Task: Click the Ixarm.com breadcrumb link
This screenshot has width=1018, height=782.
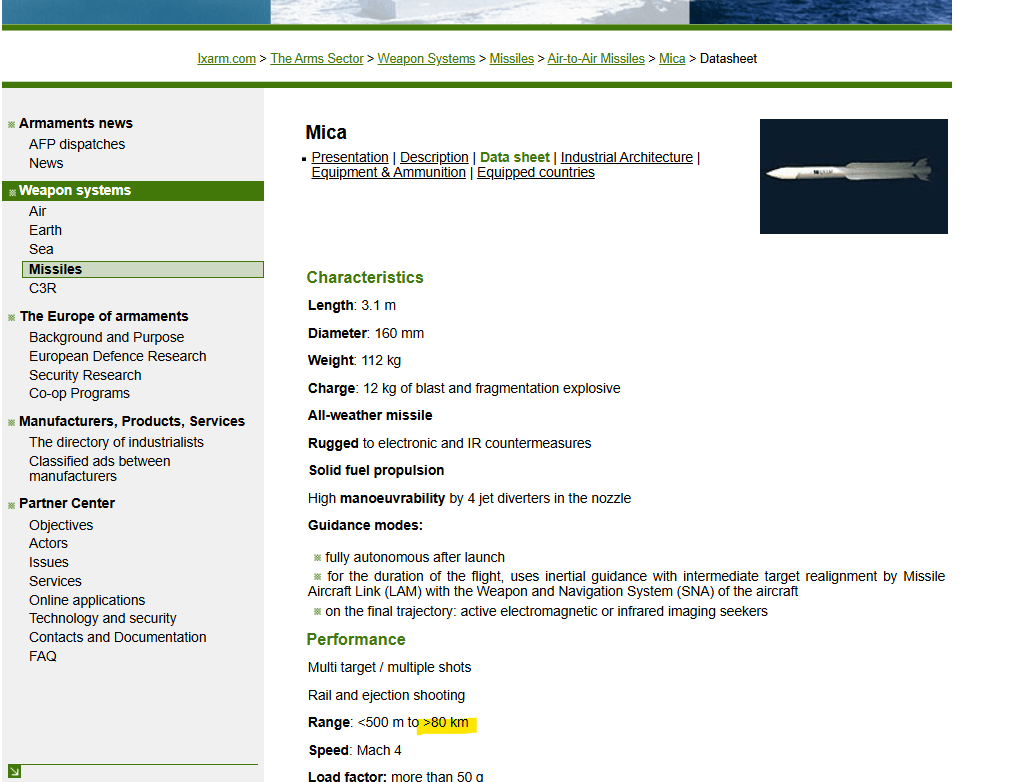Action: (226, 59)
